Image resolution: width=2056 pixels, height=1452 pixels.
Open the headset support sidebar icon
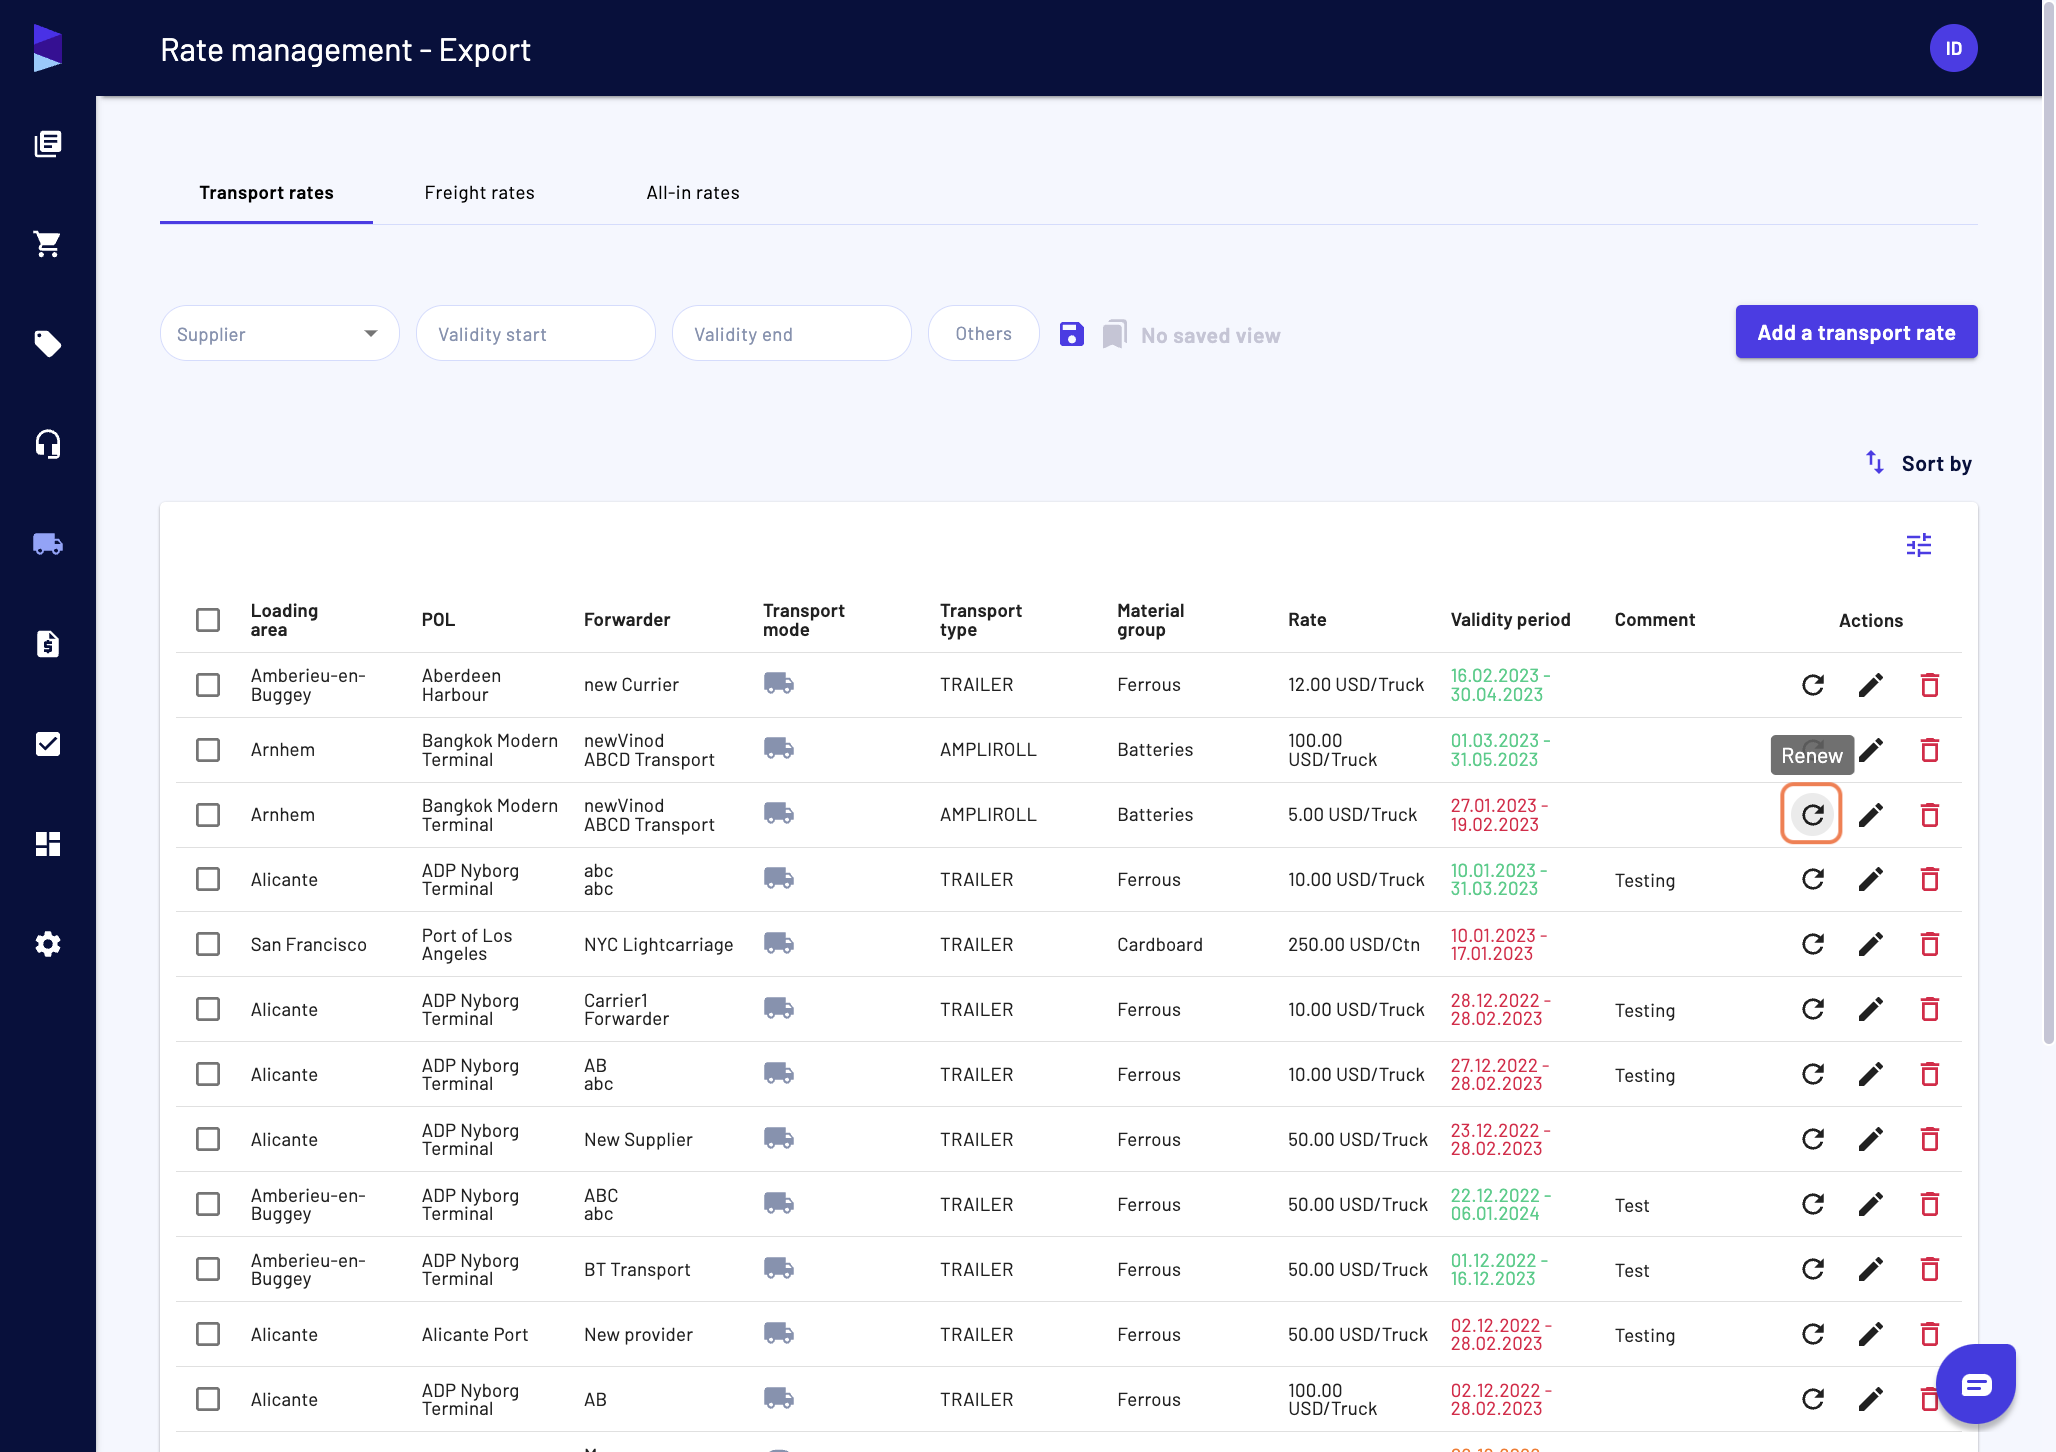pos(48,444)
